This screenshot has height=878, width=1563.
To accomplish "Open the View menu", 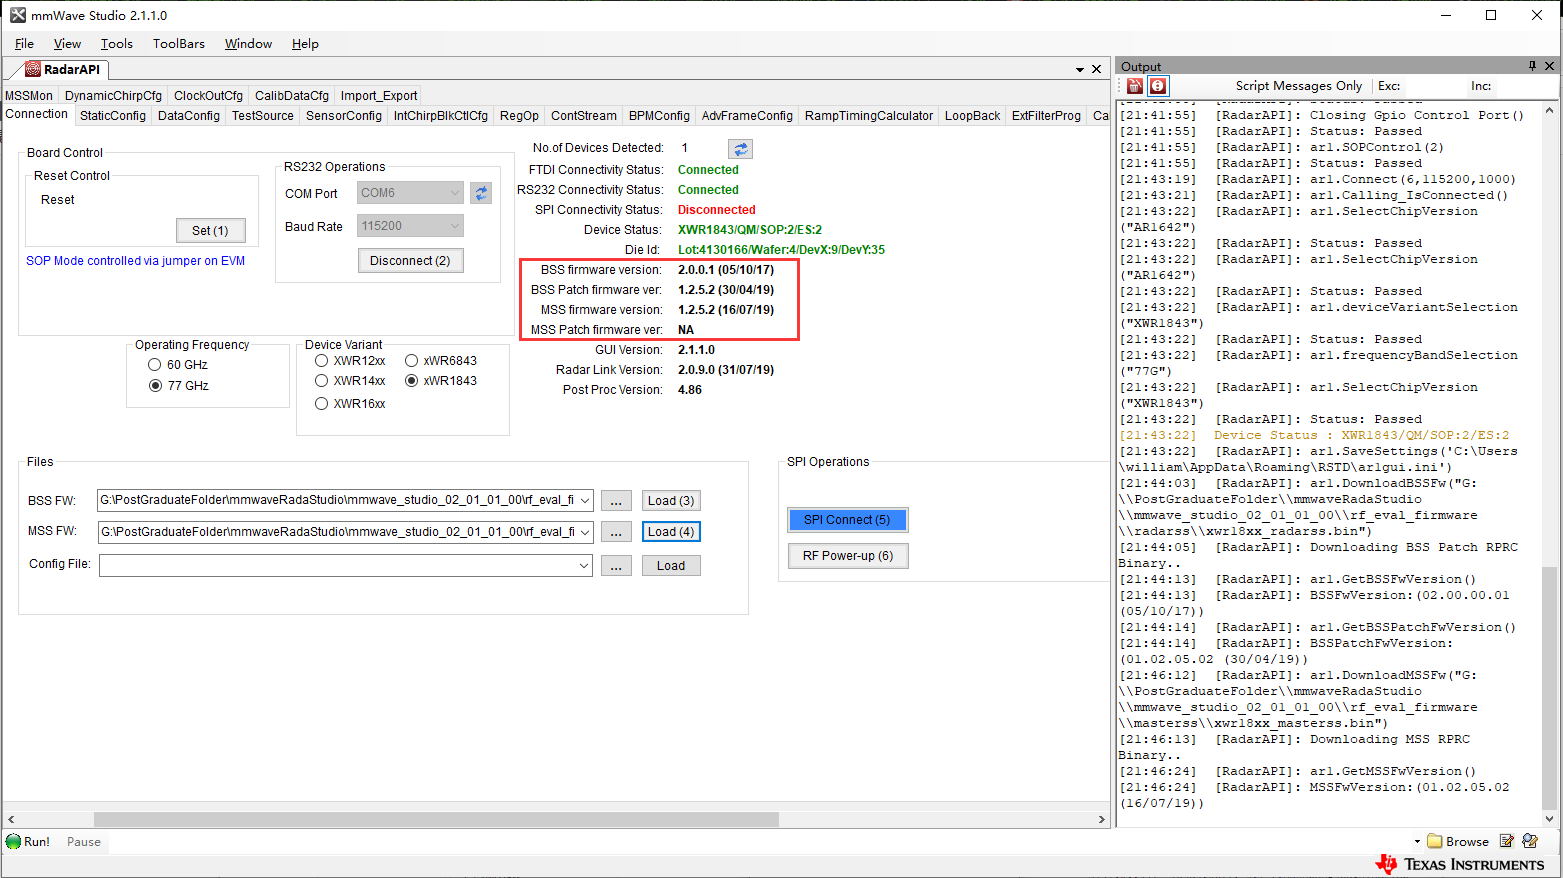I will tap(67, 44).
